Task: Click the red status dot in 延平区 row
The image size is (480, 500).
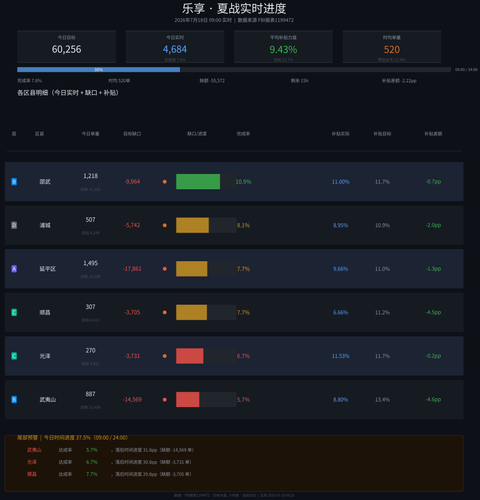Action: click(165, 269)
